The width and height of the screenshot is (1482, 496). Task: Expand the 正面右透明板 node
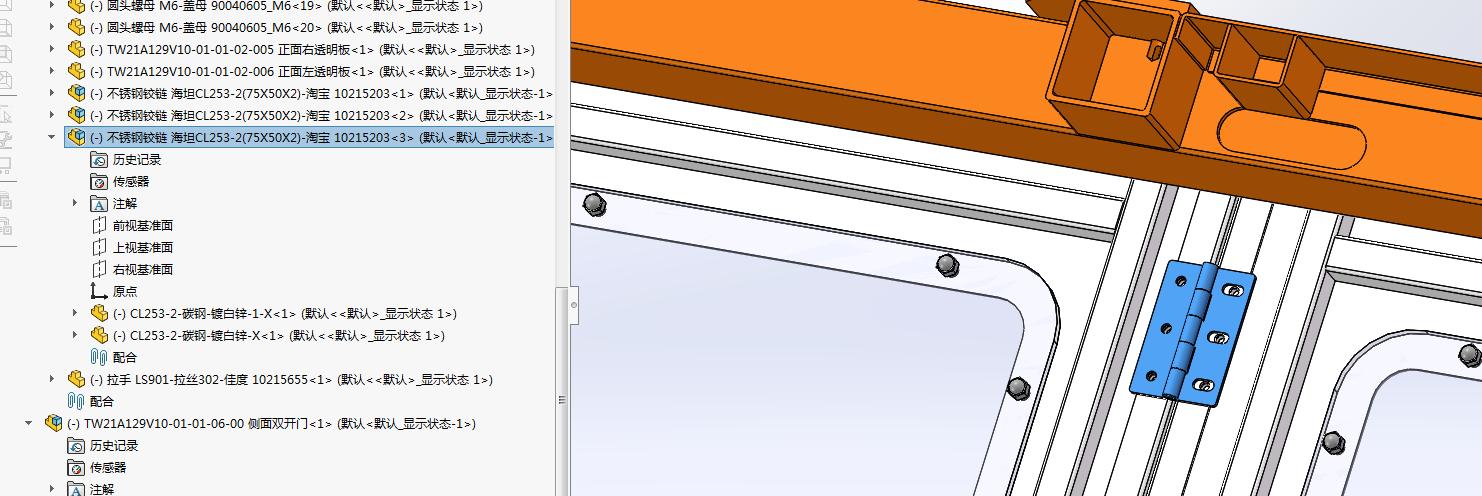(52, 50)
